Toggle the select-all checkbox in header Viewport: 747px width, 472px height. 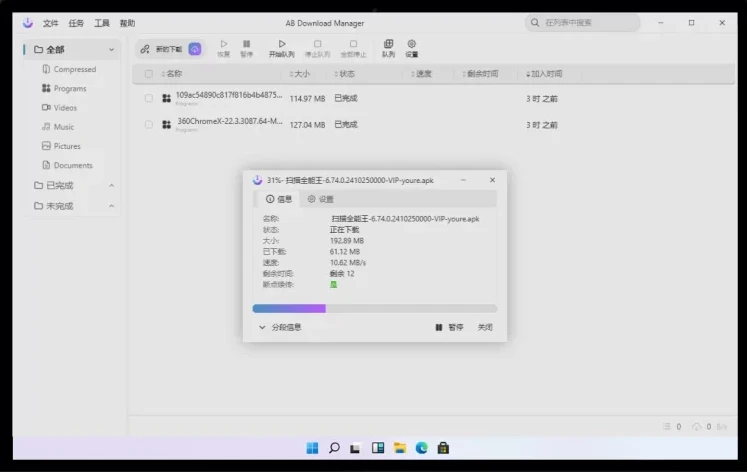click(x=149, y=74)
